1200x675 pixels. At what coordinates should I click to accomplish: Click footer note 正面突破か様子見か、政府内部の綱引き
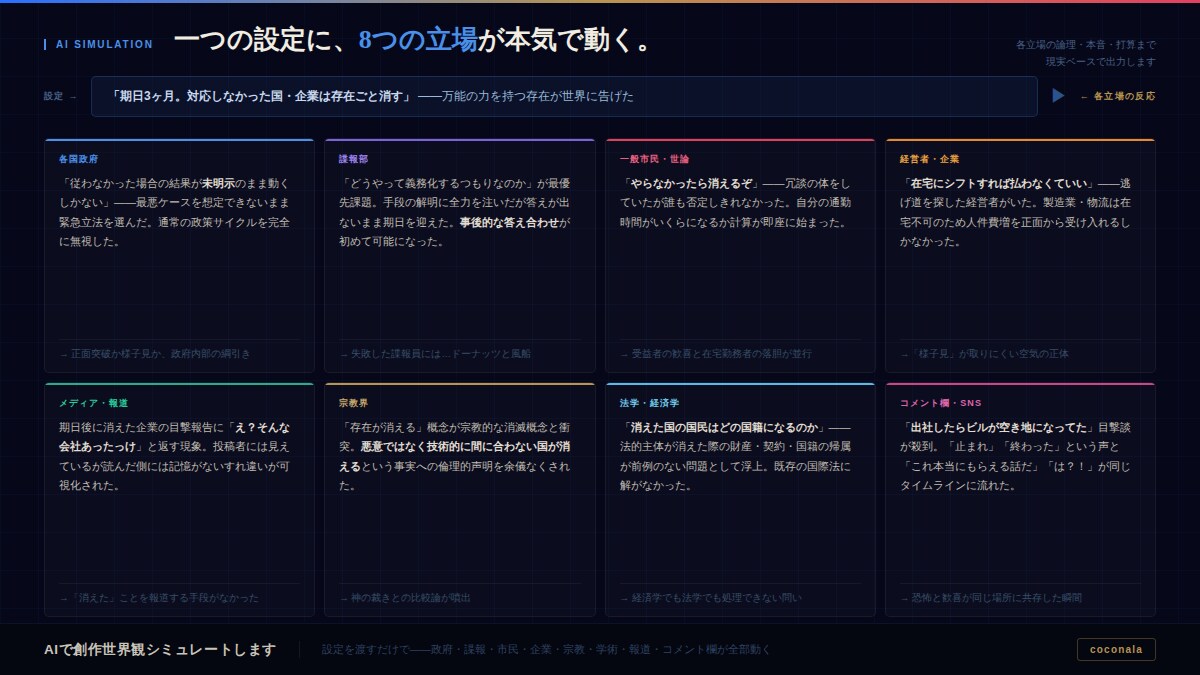[156, 354]
